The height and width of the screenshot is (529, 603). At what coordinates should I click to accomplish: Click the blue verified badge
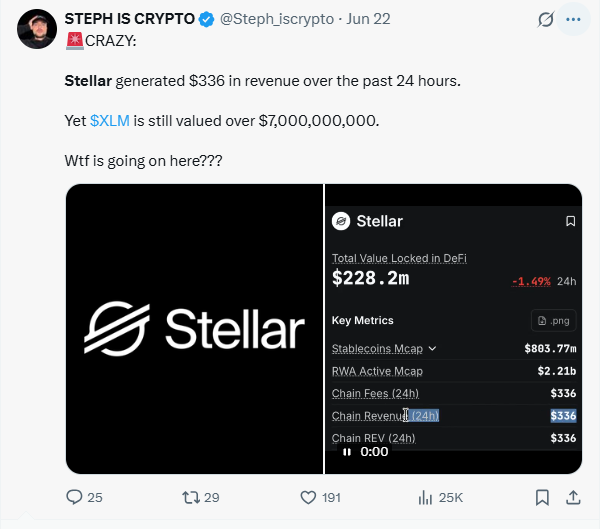point(207,19)
